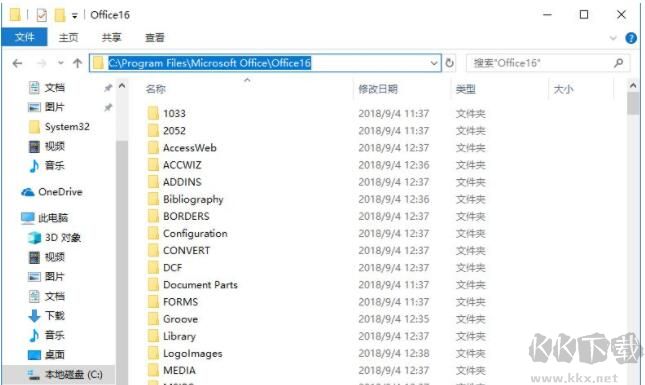Sort by 名称 column header

155,89
